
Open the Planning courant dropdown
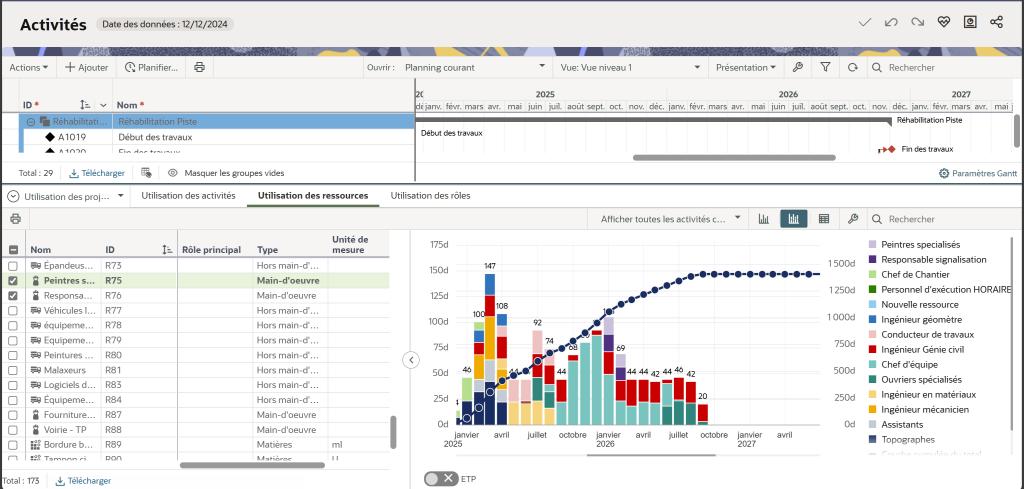pos(471,67)
